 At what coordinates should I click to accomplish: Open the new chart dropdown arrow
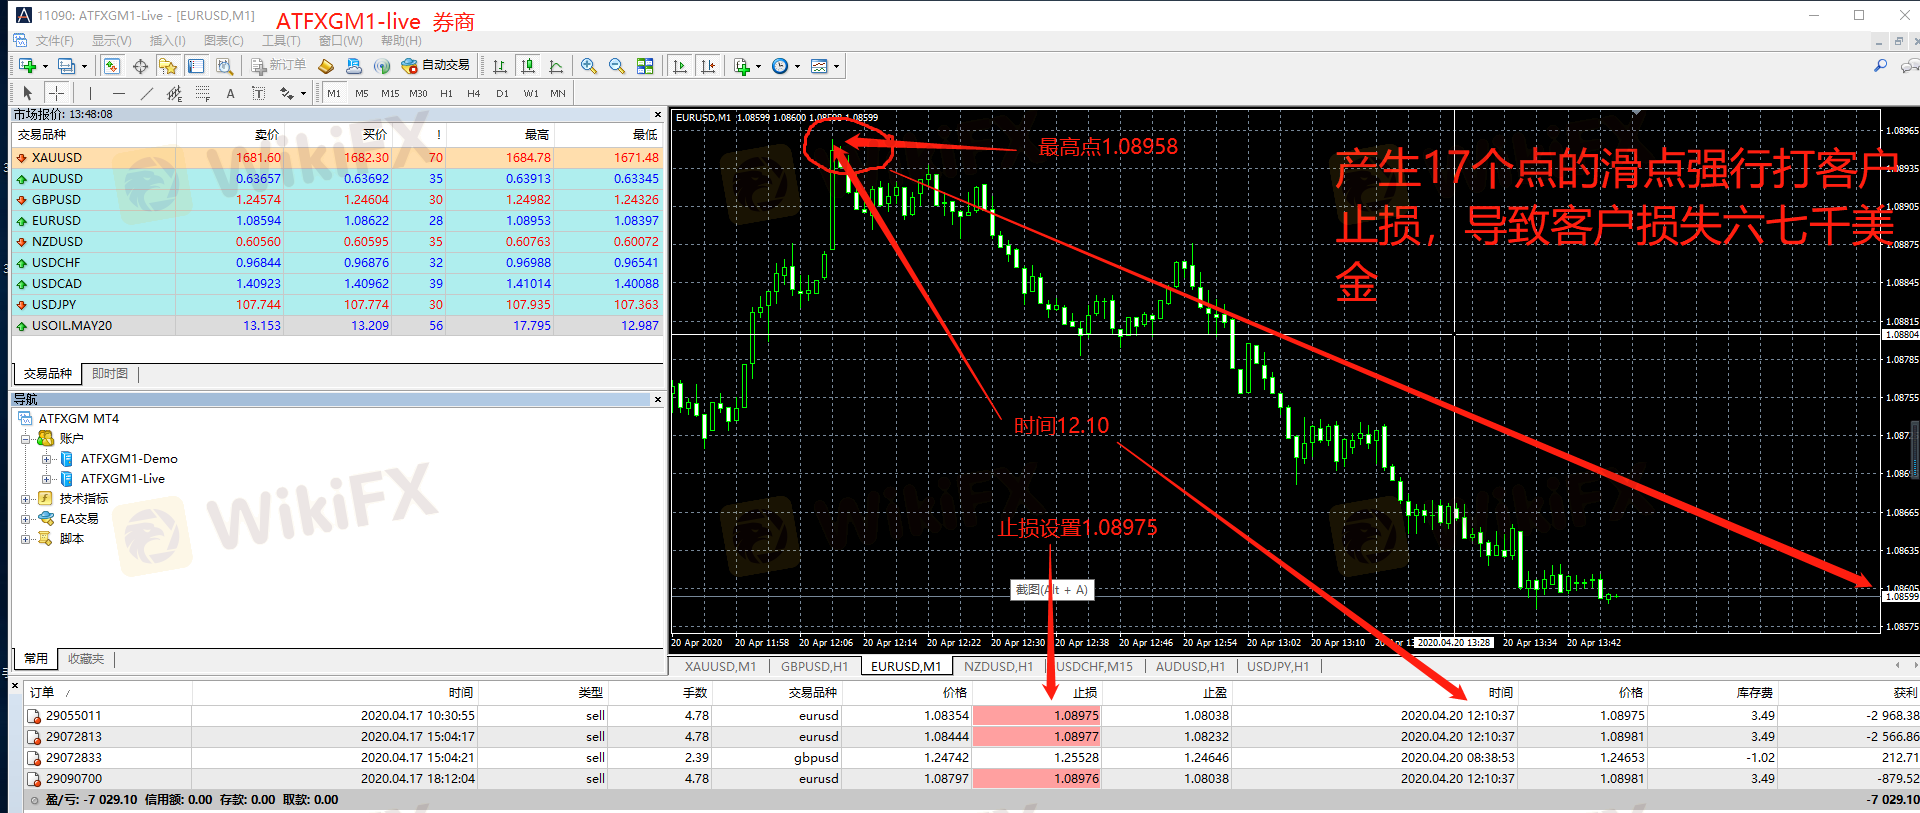tap(45, 66)
